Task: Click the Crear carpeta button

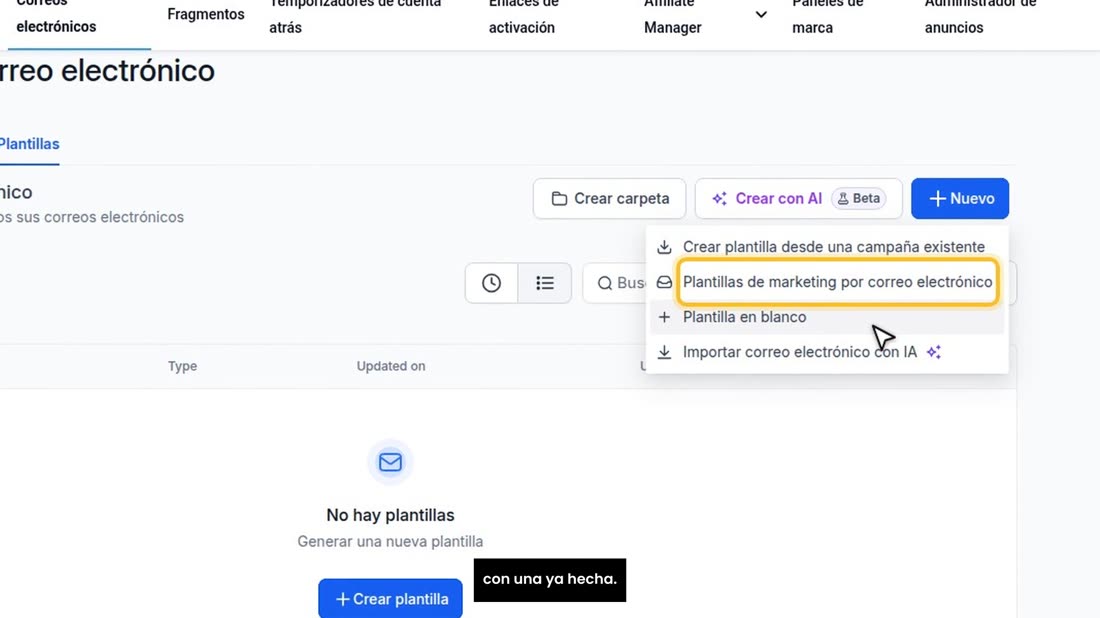Action: tap(609, 199)
